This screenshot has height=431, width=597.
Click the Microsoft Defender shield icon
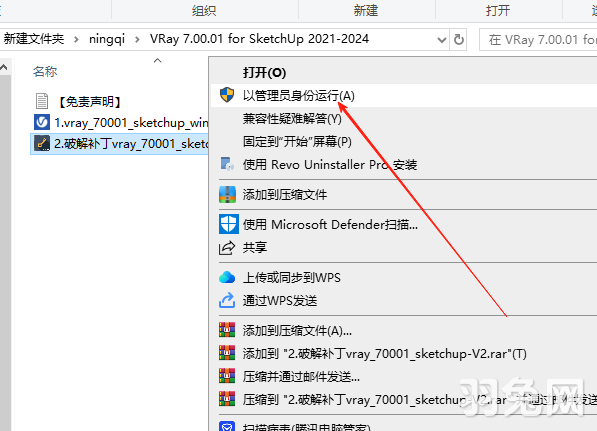coord(228,224)
